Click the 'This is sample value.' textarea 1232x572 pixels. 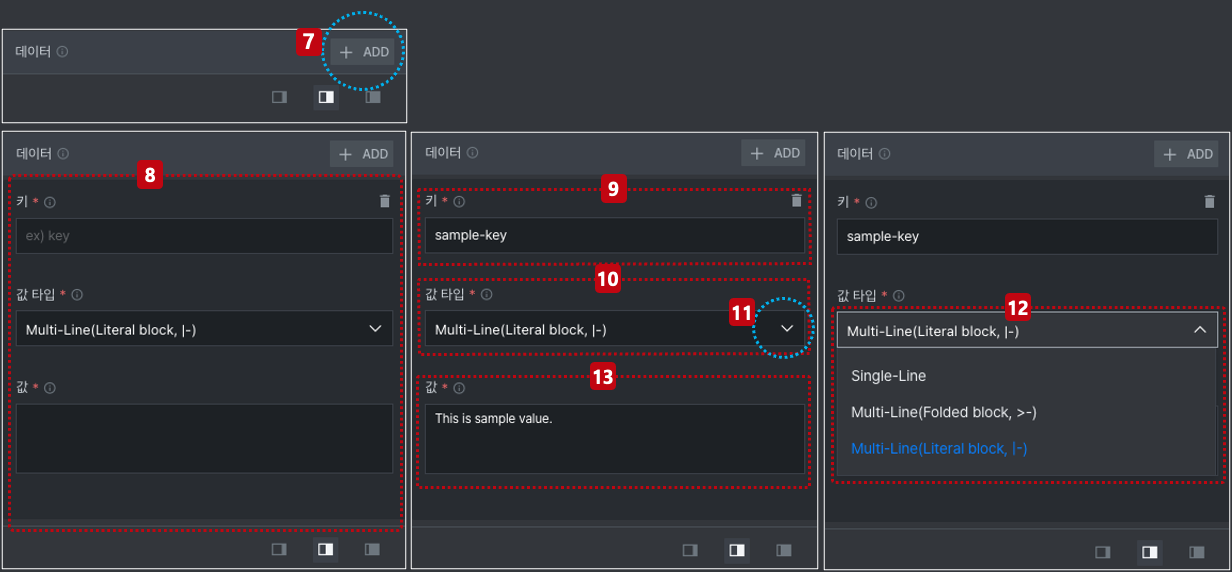click(614, 439)
